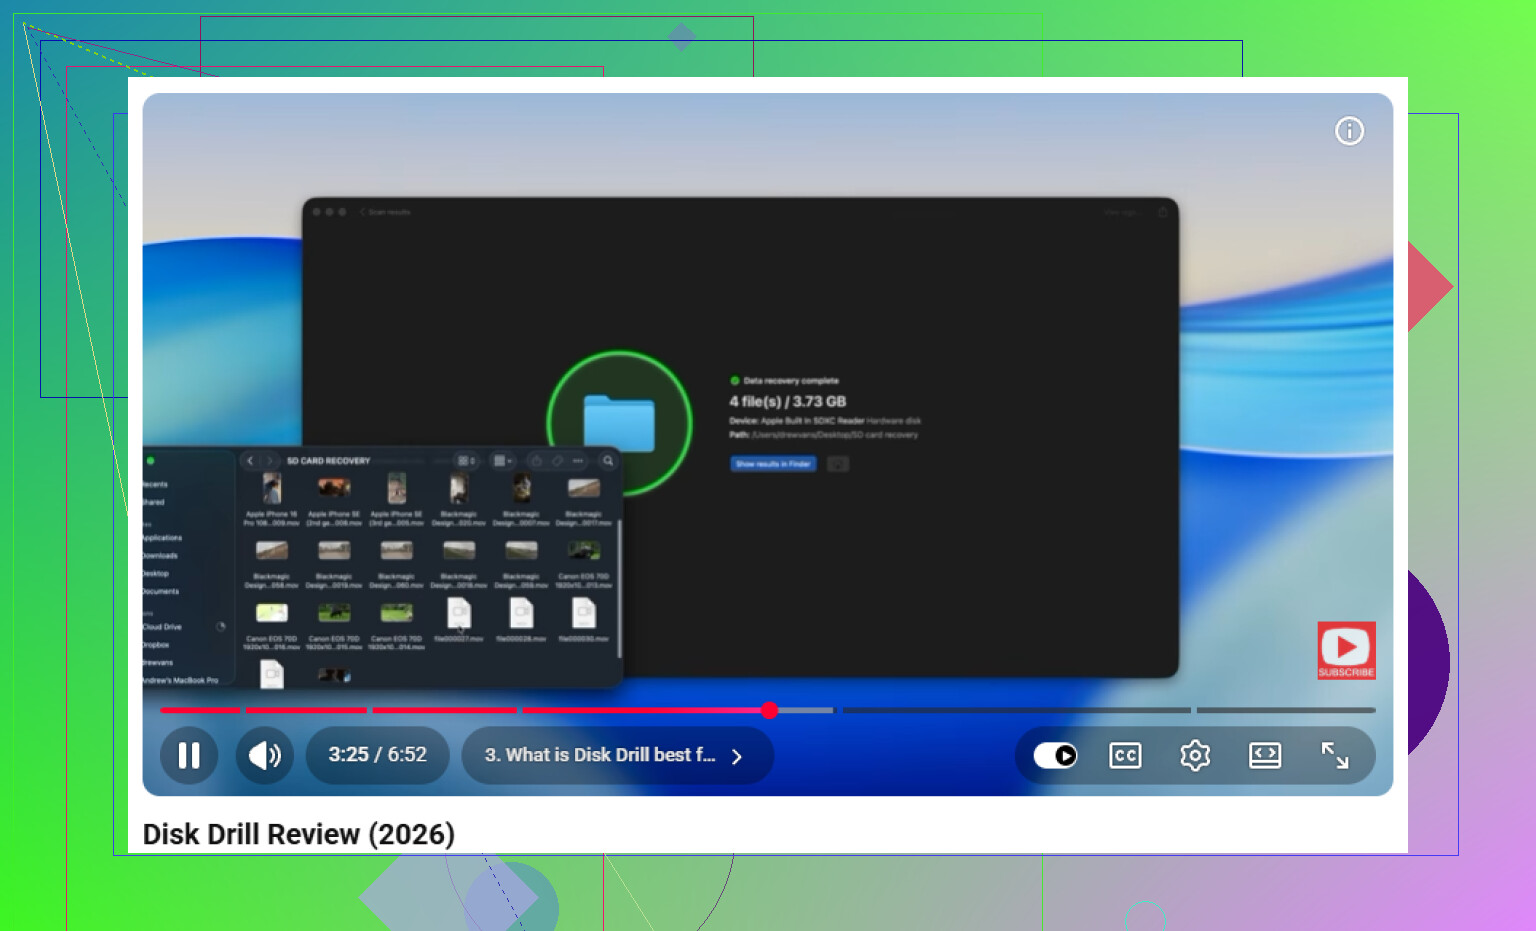
Task: Click the Finder share icon in the SD CARD RECOVERY window
Action: click(x=536, y=461)
